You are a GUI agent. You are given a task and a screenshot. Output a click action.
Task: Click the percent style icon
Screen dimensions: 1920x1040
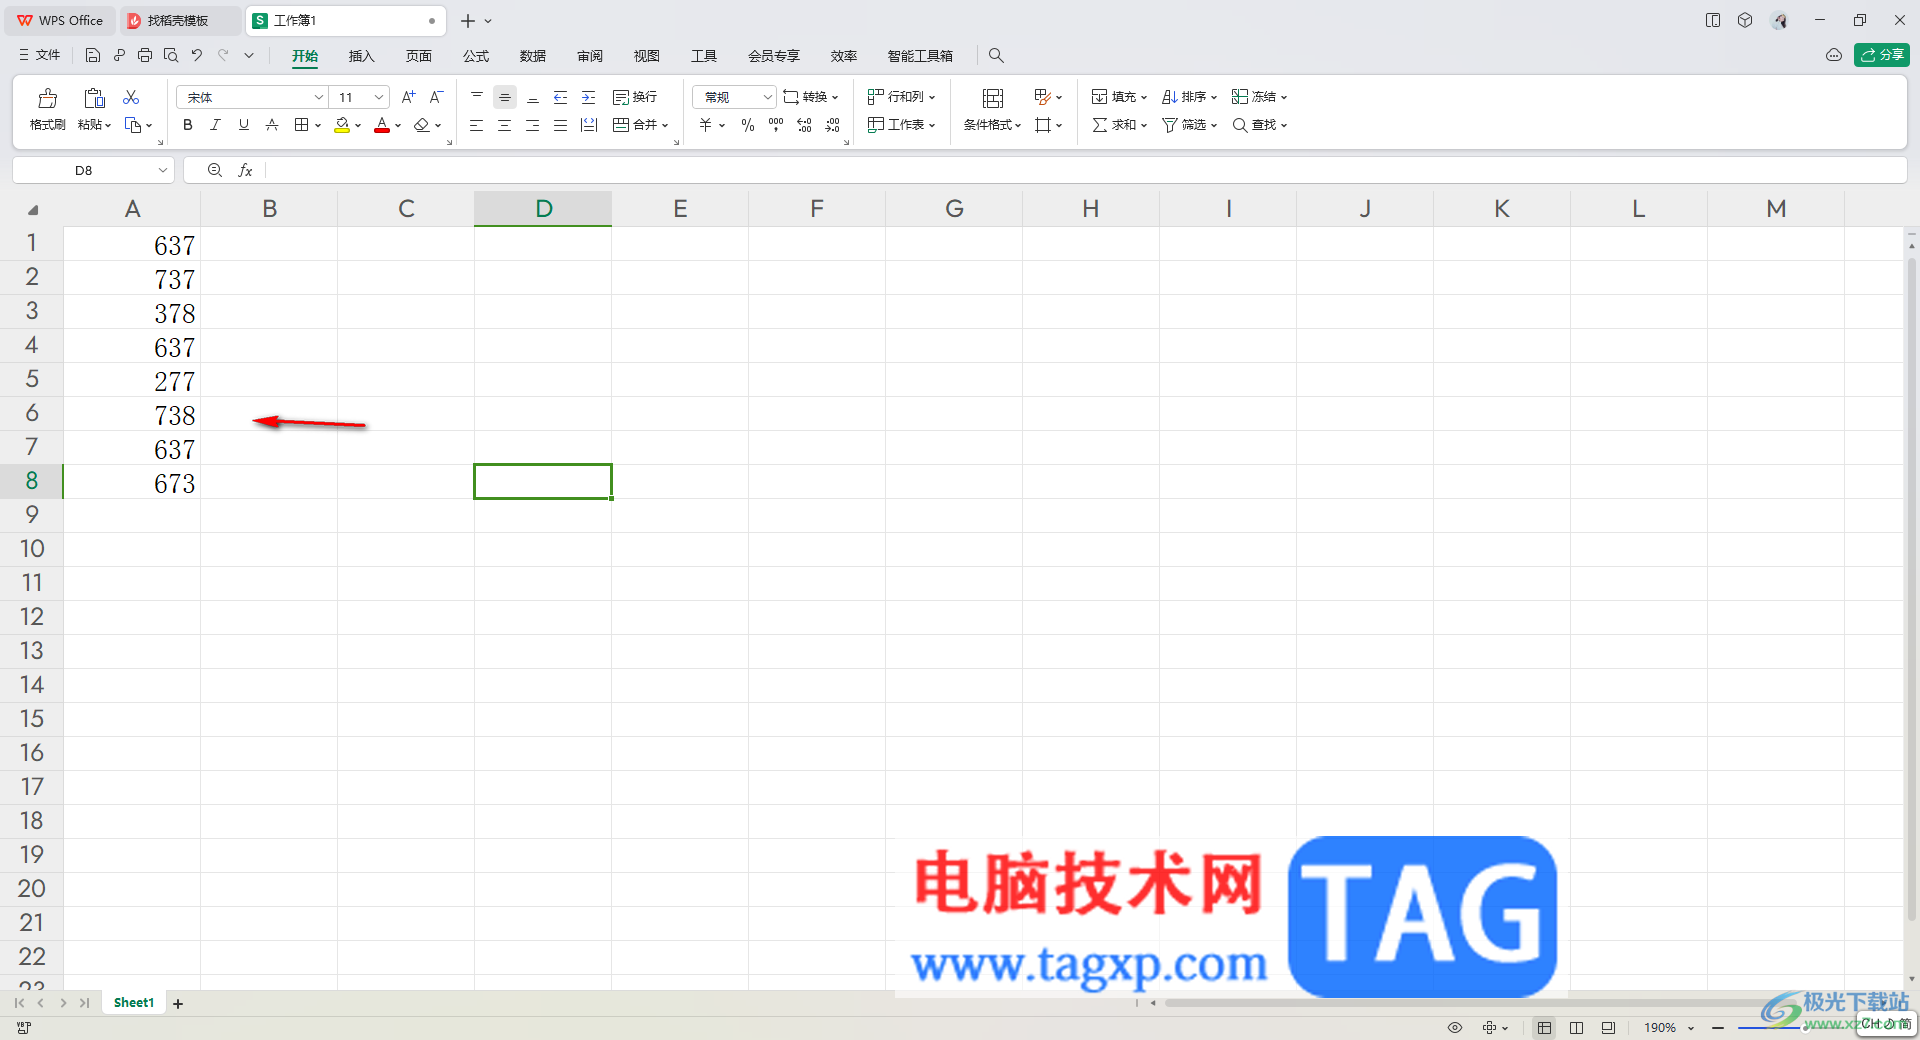[748, 125]
